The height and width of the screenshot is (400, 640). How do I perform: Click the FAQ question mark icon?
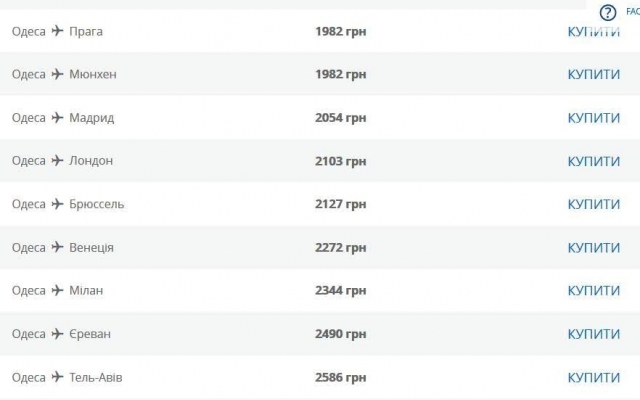click(608, 13)
